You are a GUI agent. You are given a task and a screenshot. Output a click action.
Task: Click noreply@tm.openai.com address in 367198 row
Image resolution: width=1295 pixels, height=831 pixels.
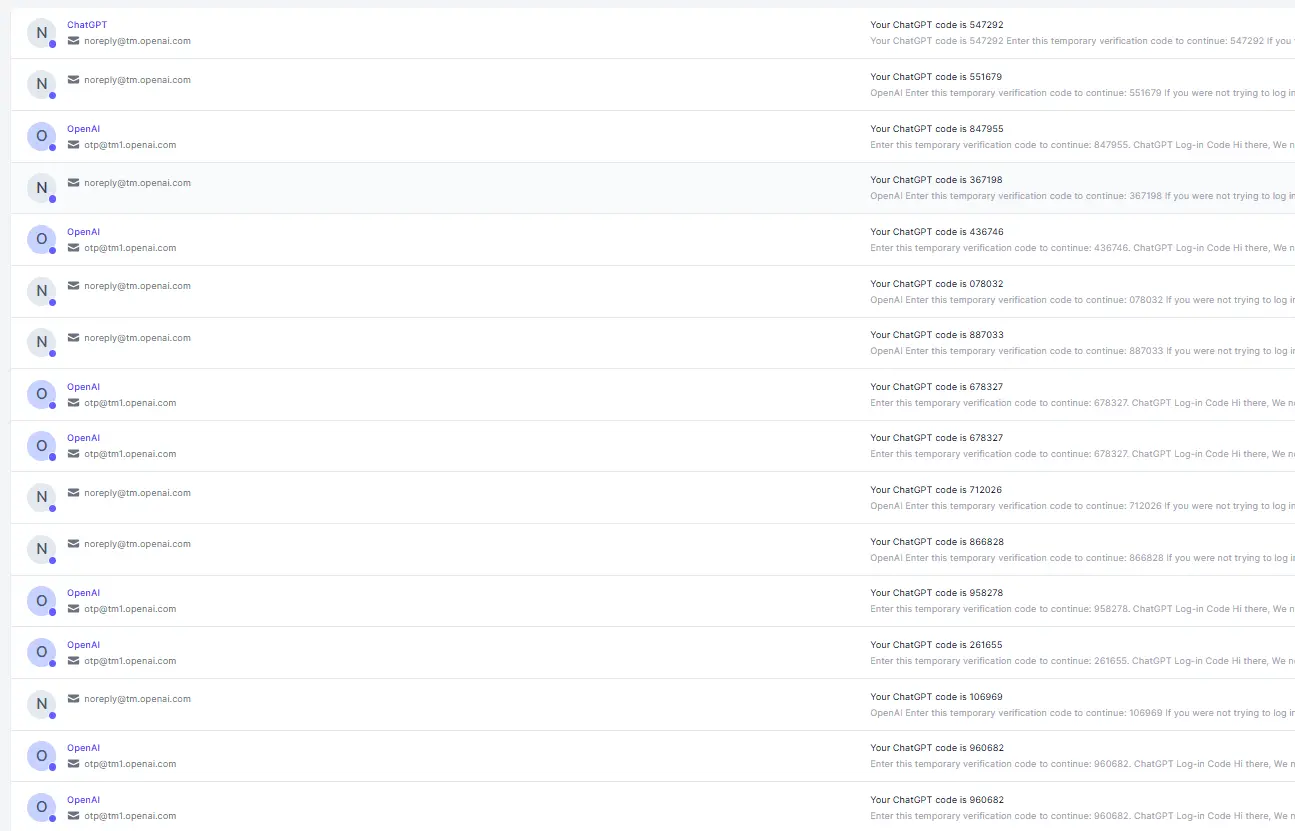(137, 183)
